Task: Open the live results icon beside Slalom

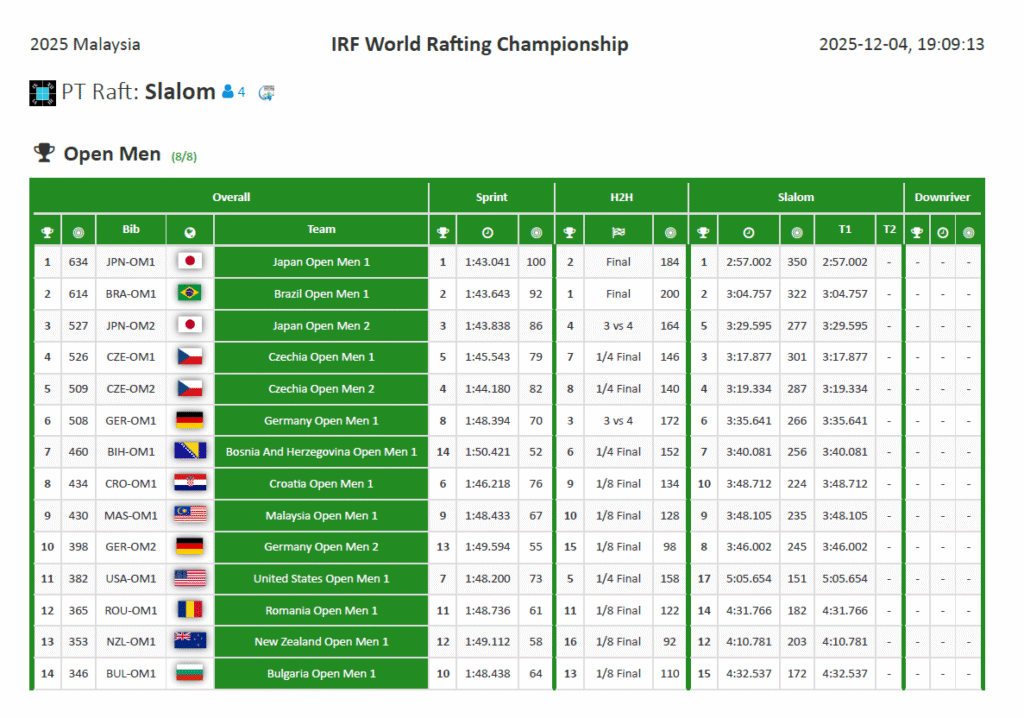Action: (266, 93)
